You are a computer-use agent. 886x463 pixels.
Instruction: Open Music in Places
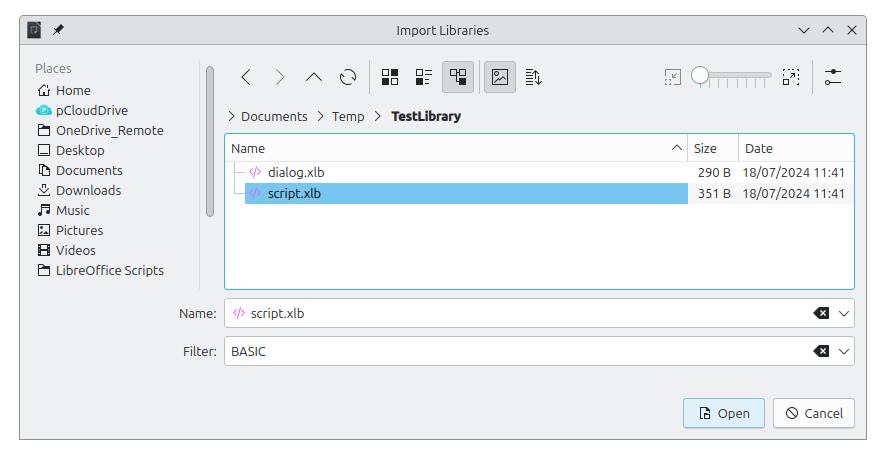coord(63,210)
